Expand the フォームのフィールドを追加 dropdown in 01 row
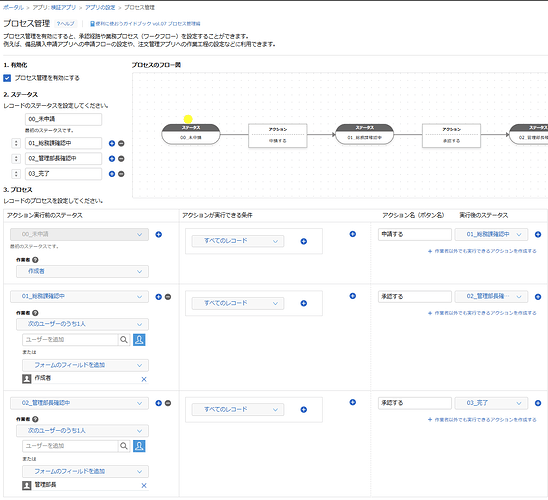548x500 pixels. pyautogui.click(x=86, y=365)
